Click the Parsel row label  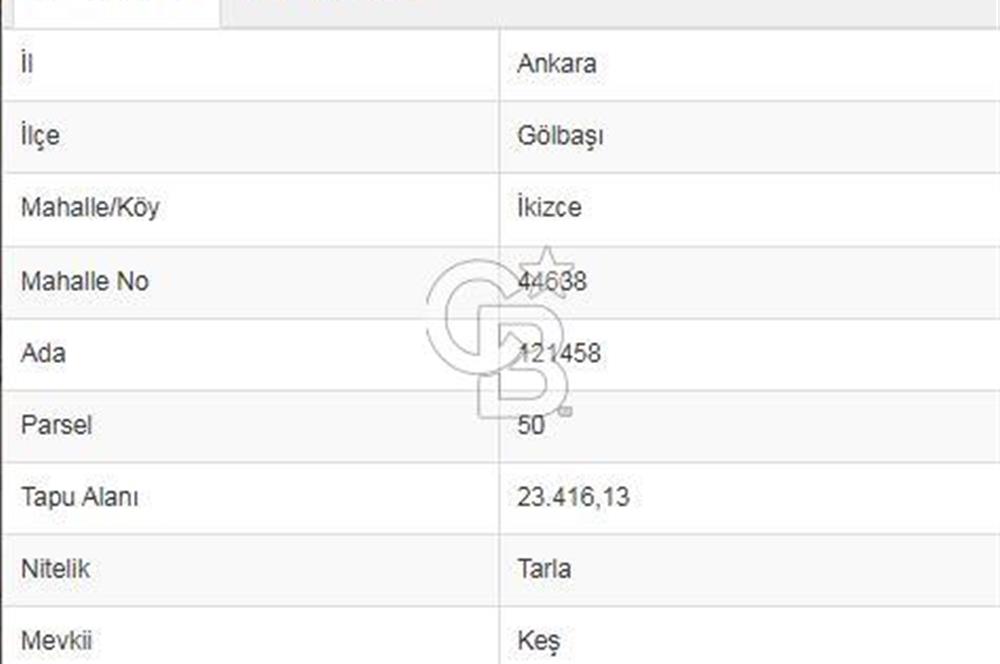(x=54, y=425)
